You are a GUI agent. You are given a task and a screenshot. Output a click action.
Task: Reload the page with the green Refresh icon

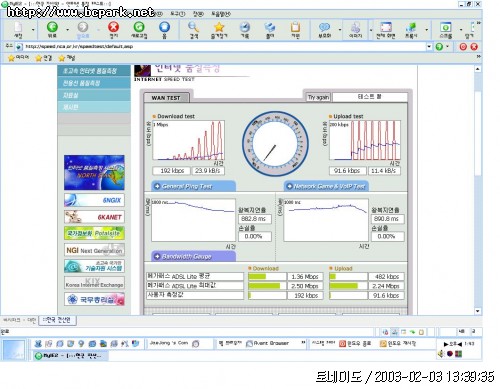139,27
